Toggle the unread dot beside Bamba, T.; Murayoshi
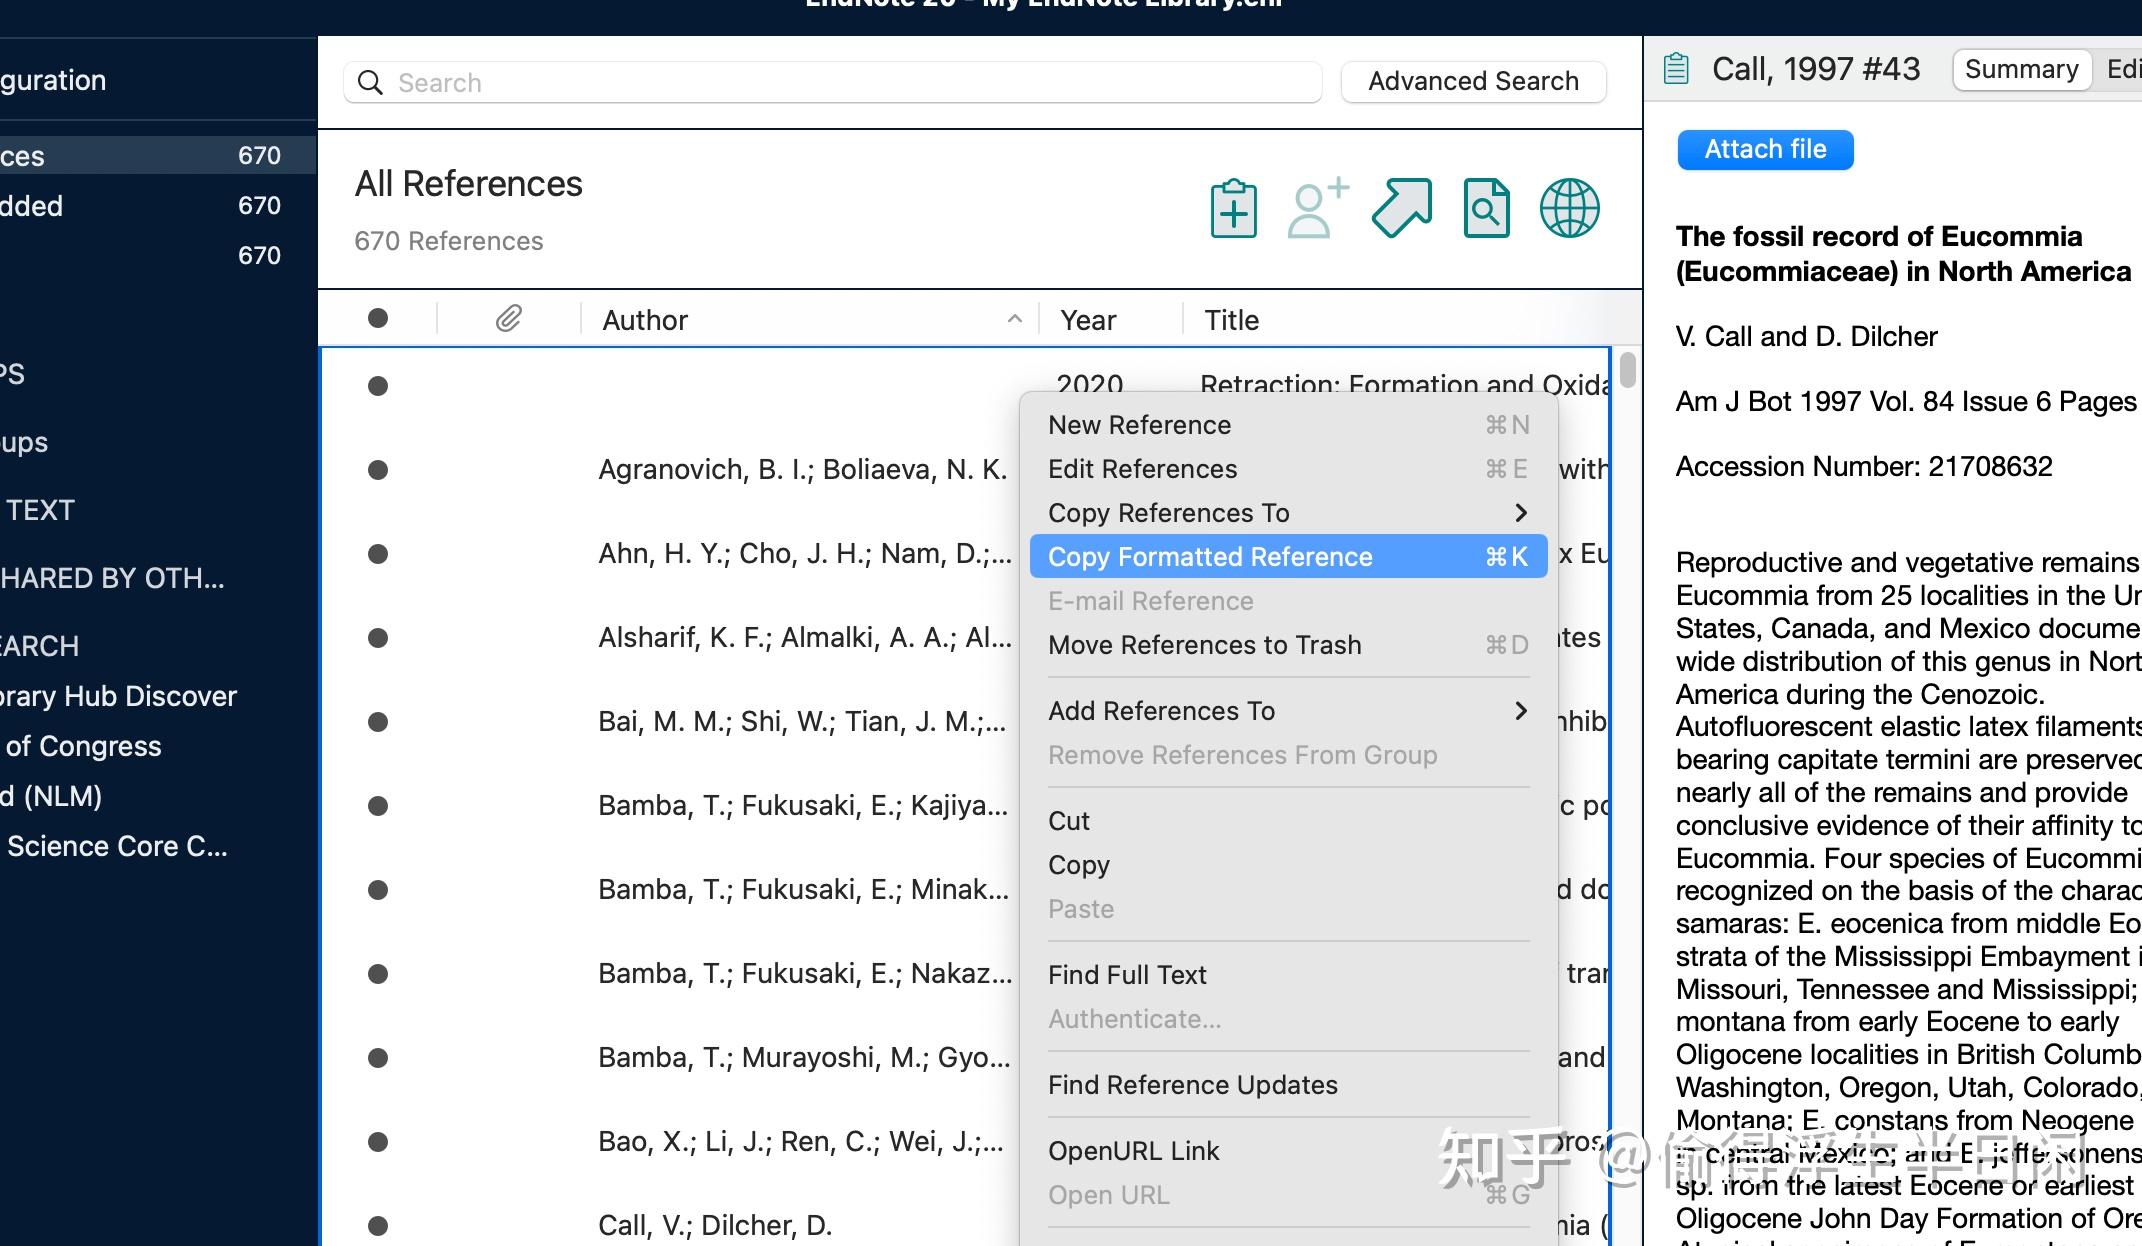Image resolution: width=2142 pixels, height=1246 pixels. (x=378, y=1057)
